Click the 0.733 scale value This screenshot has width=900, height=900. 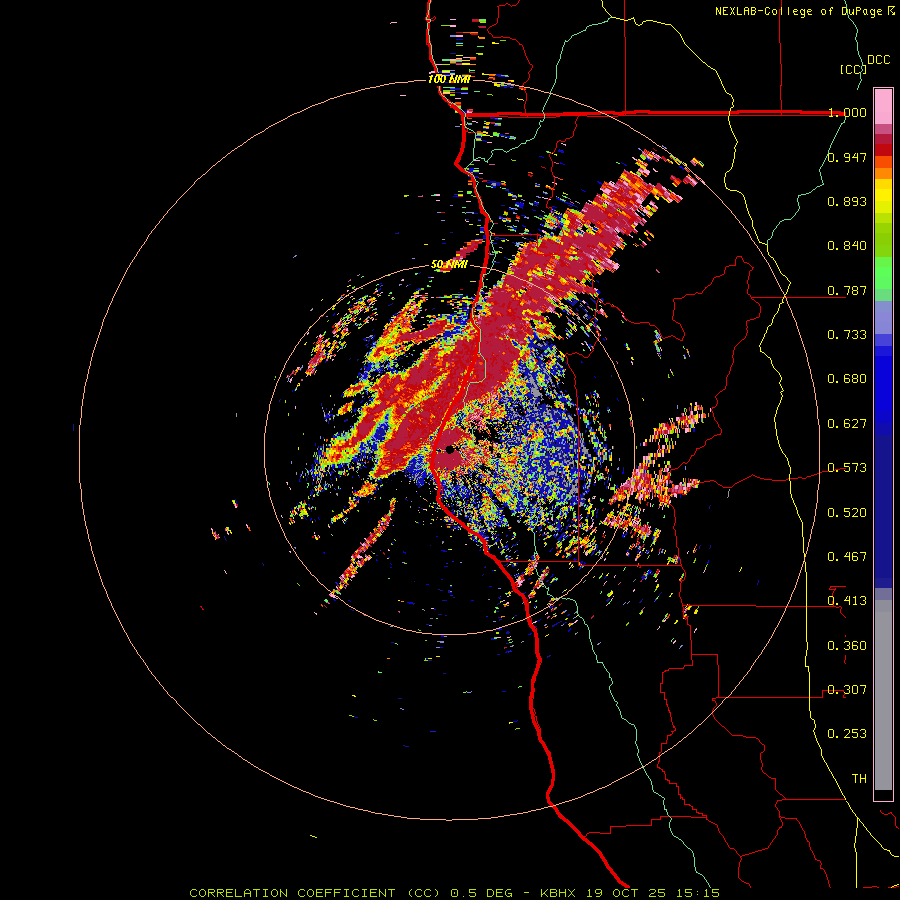[847, 335]
